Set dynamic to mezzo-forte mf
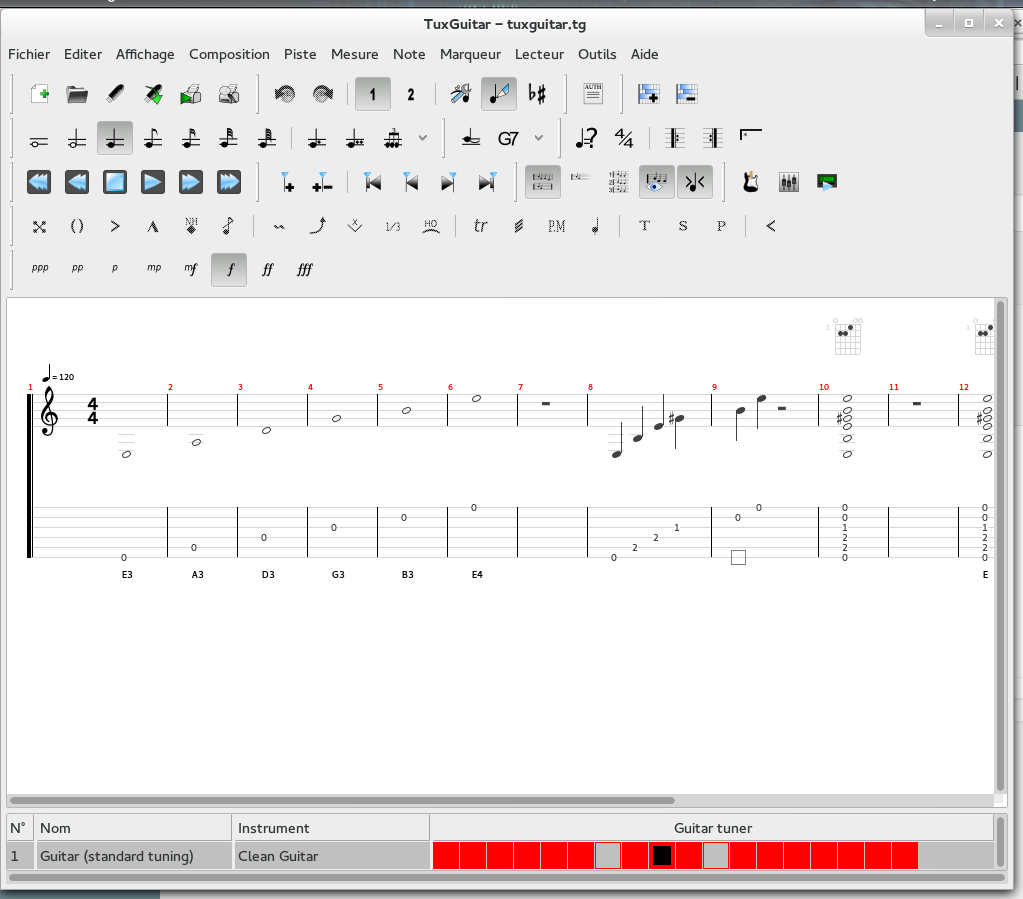Screen dimensions: 1023x899 tap(191, 269)
